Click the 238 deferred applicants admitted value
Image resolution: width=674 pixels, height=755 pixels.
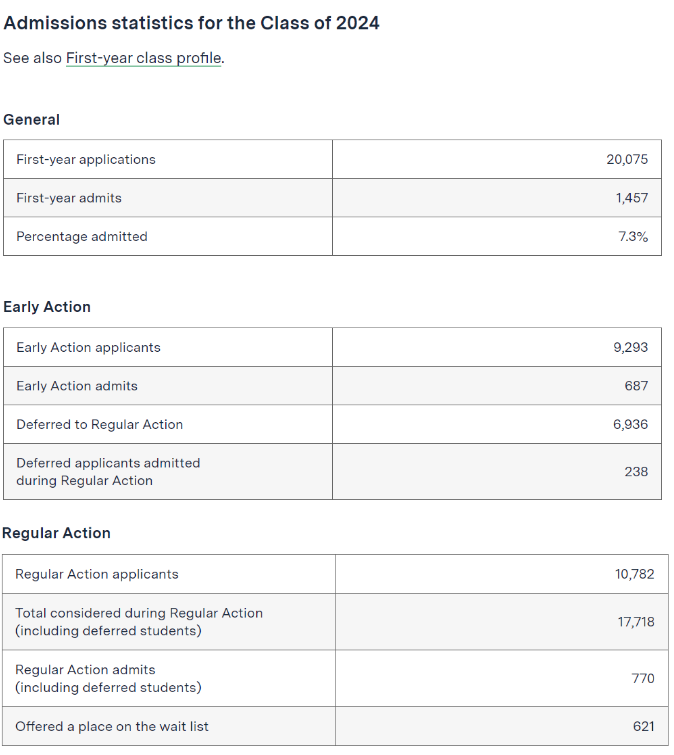point(636,471)
